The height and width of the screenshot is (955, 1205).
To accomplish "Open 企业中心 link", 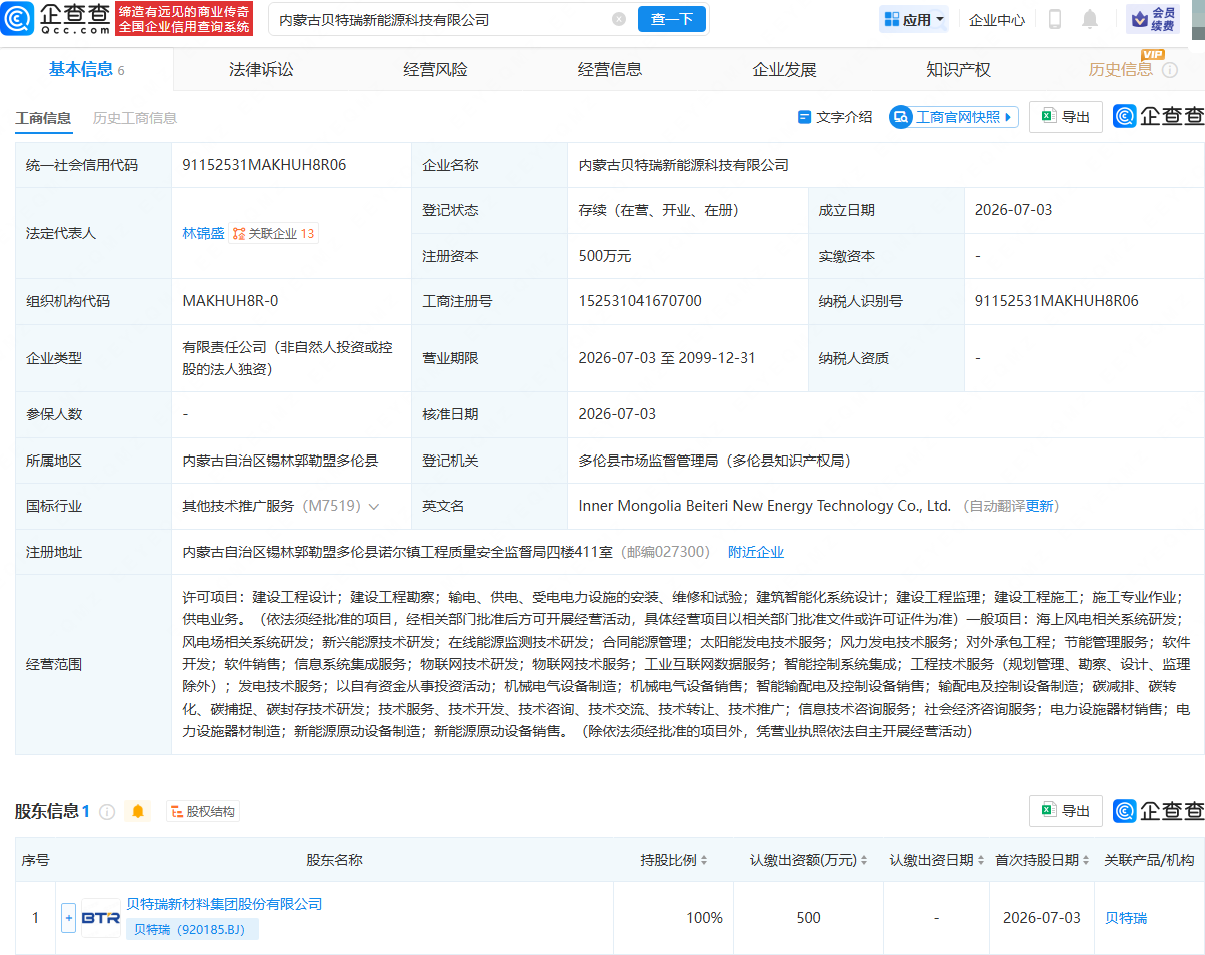I will (997, 19).
